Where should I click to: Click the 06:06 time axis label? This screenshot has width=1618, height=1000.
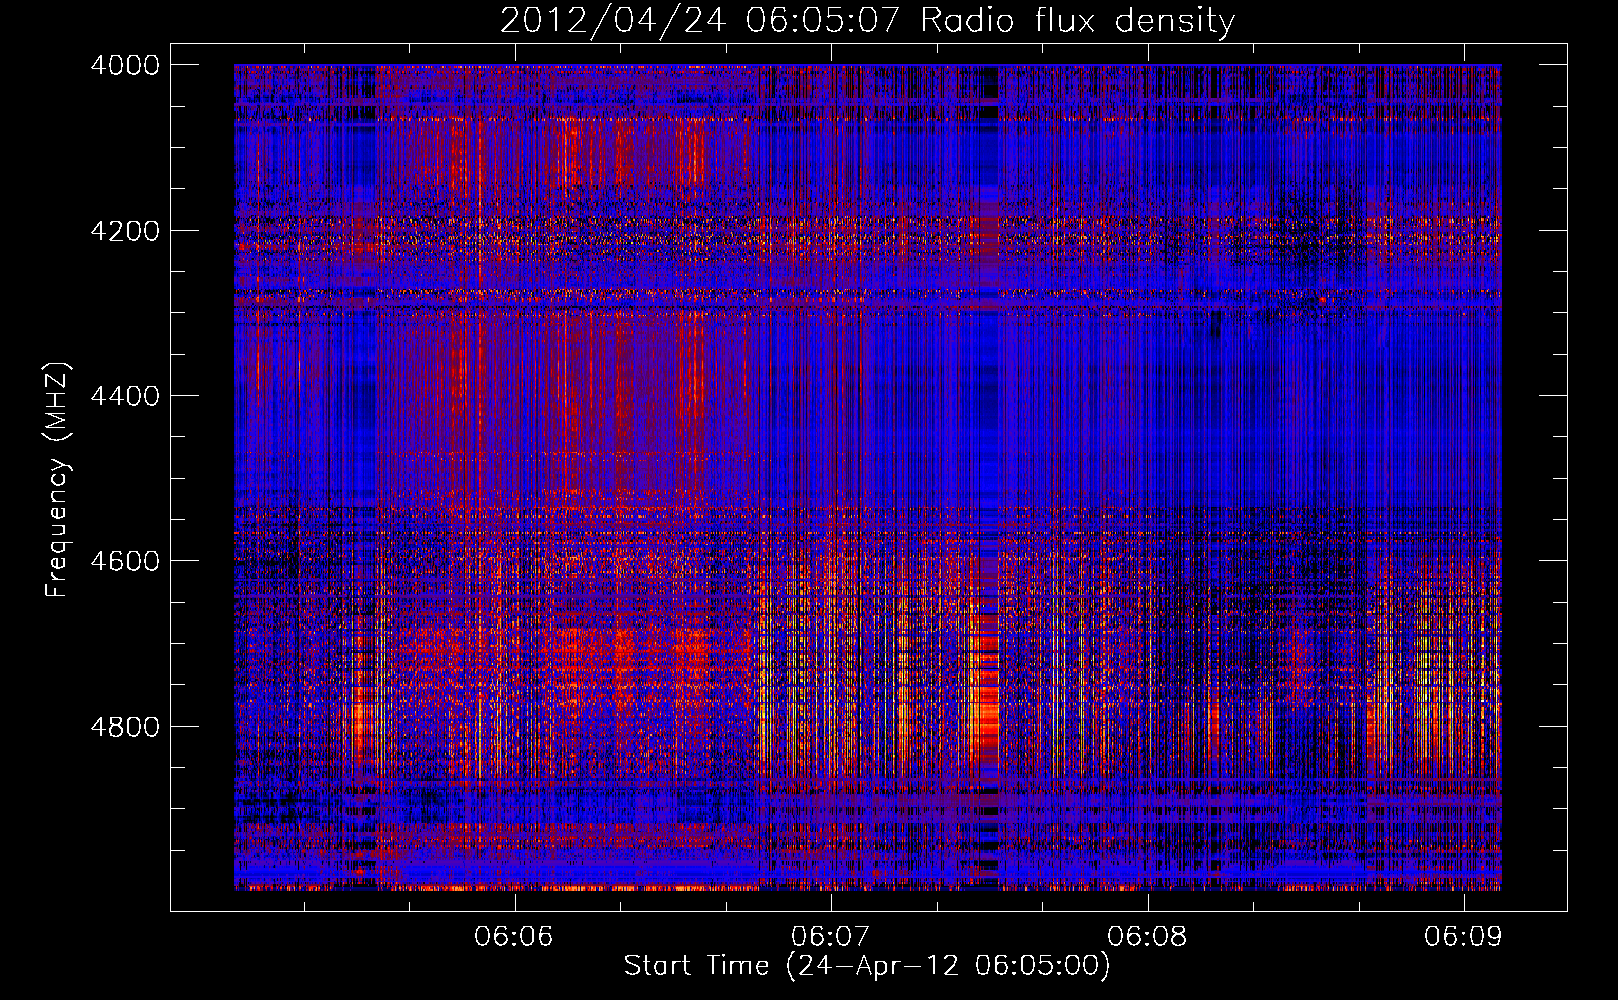[x=514, y=937]
